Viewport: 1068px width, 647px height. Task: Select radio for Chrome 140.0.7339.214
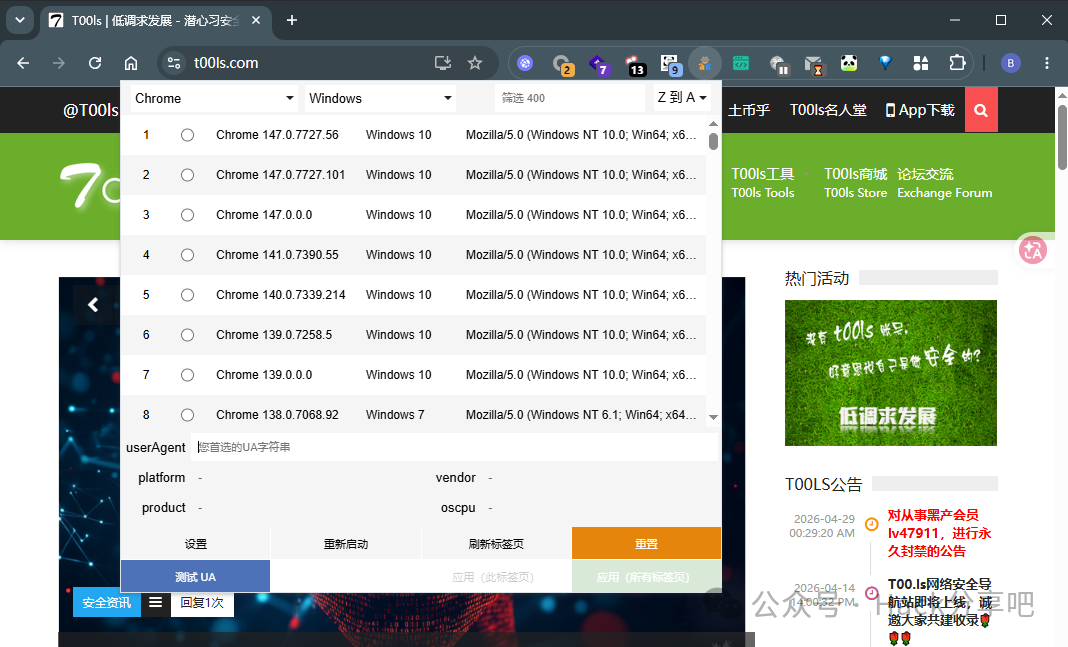tap(187, 295)
